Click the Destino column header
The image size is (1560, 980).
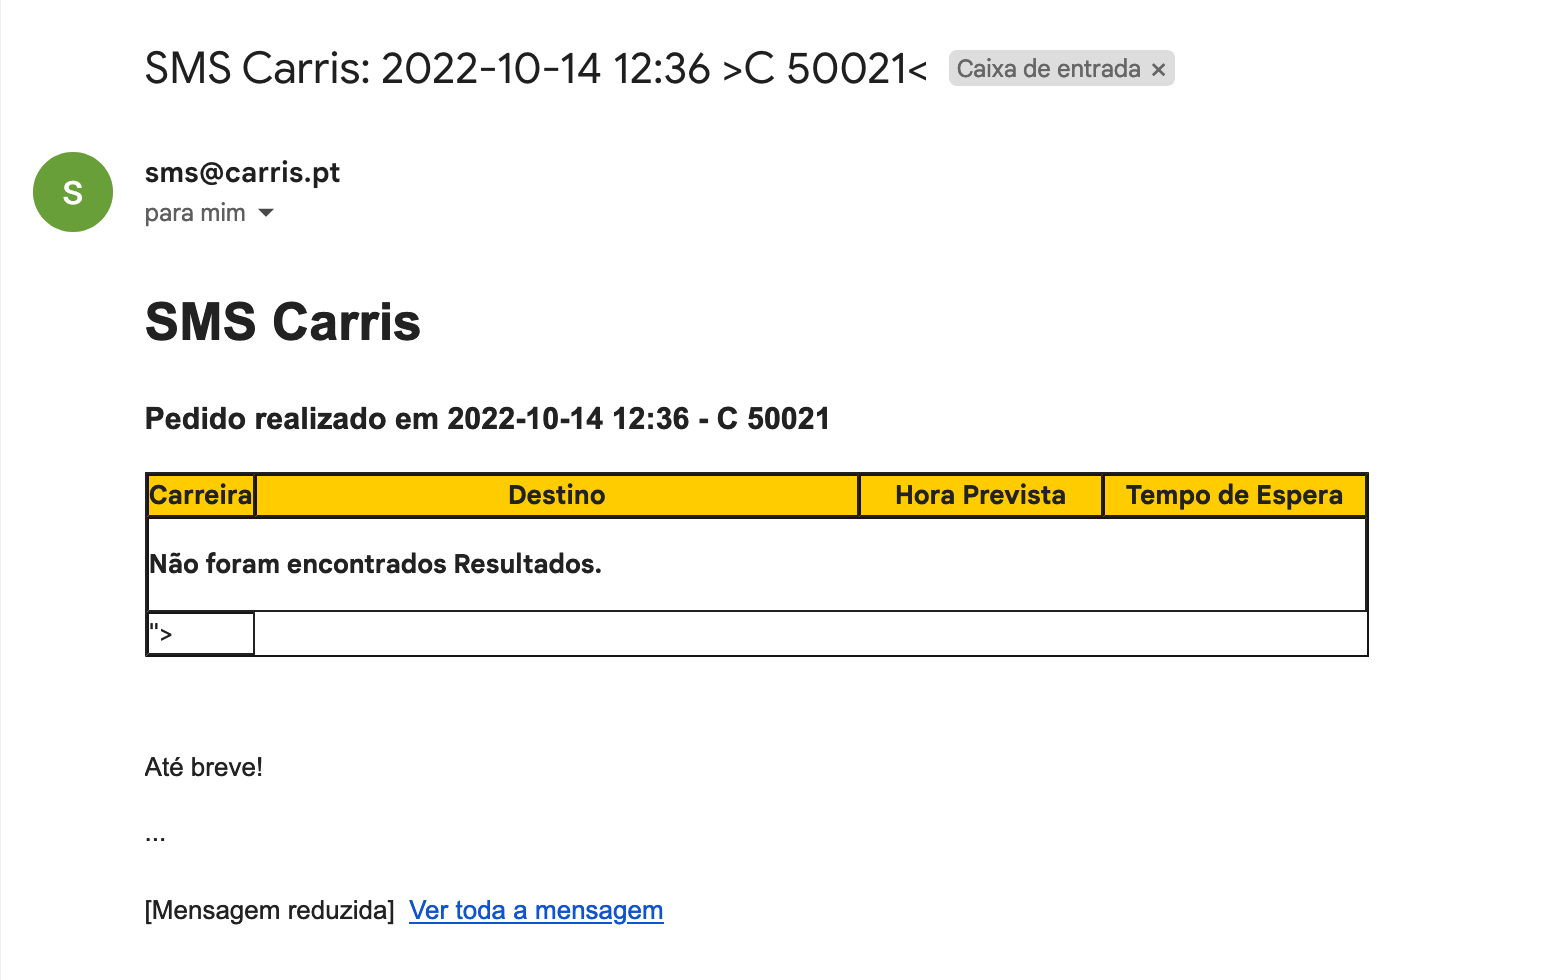(x=557, y=495)
